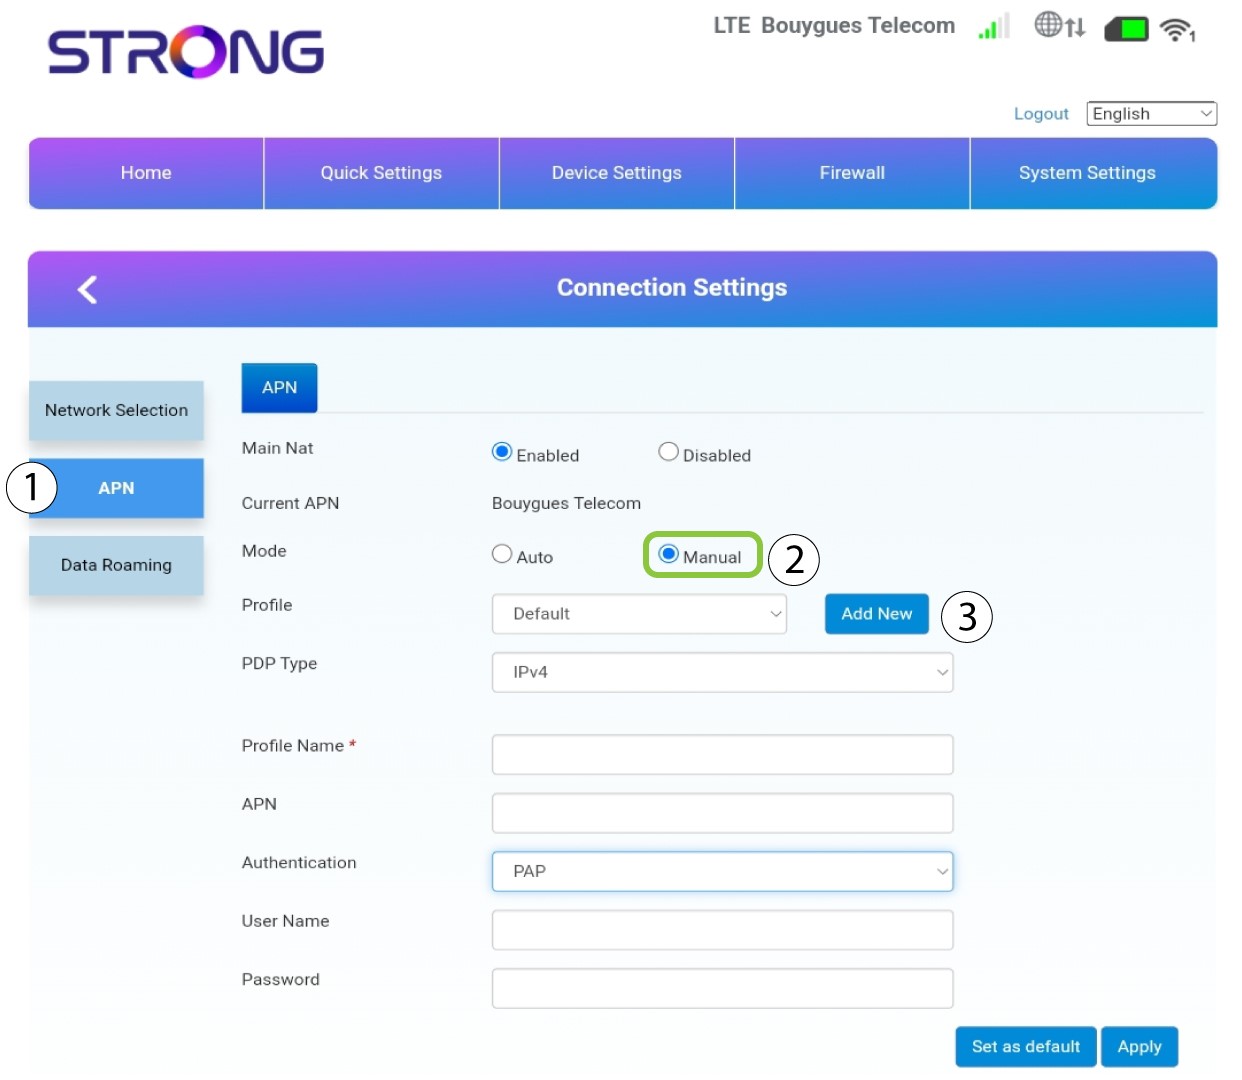Click the green battery status icon
Screen dimensions: 1242x1080
click(x=1127, y=29)
